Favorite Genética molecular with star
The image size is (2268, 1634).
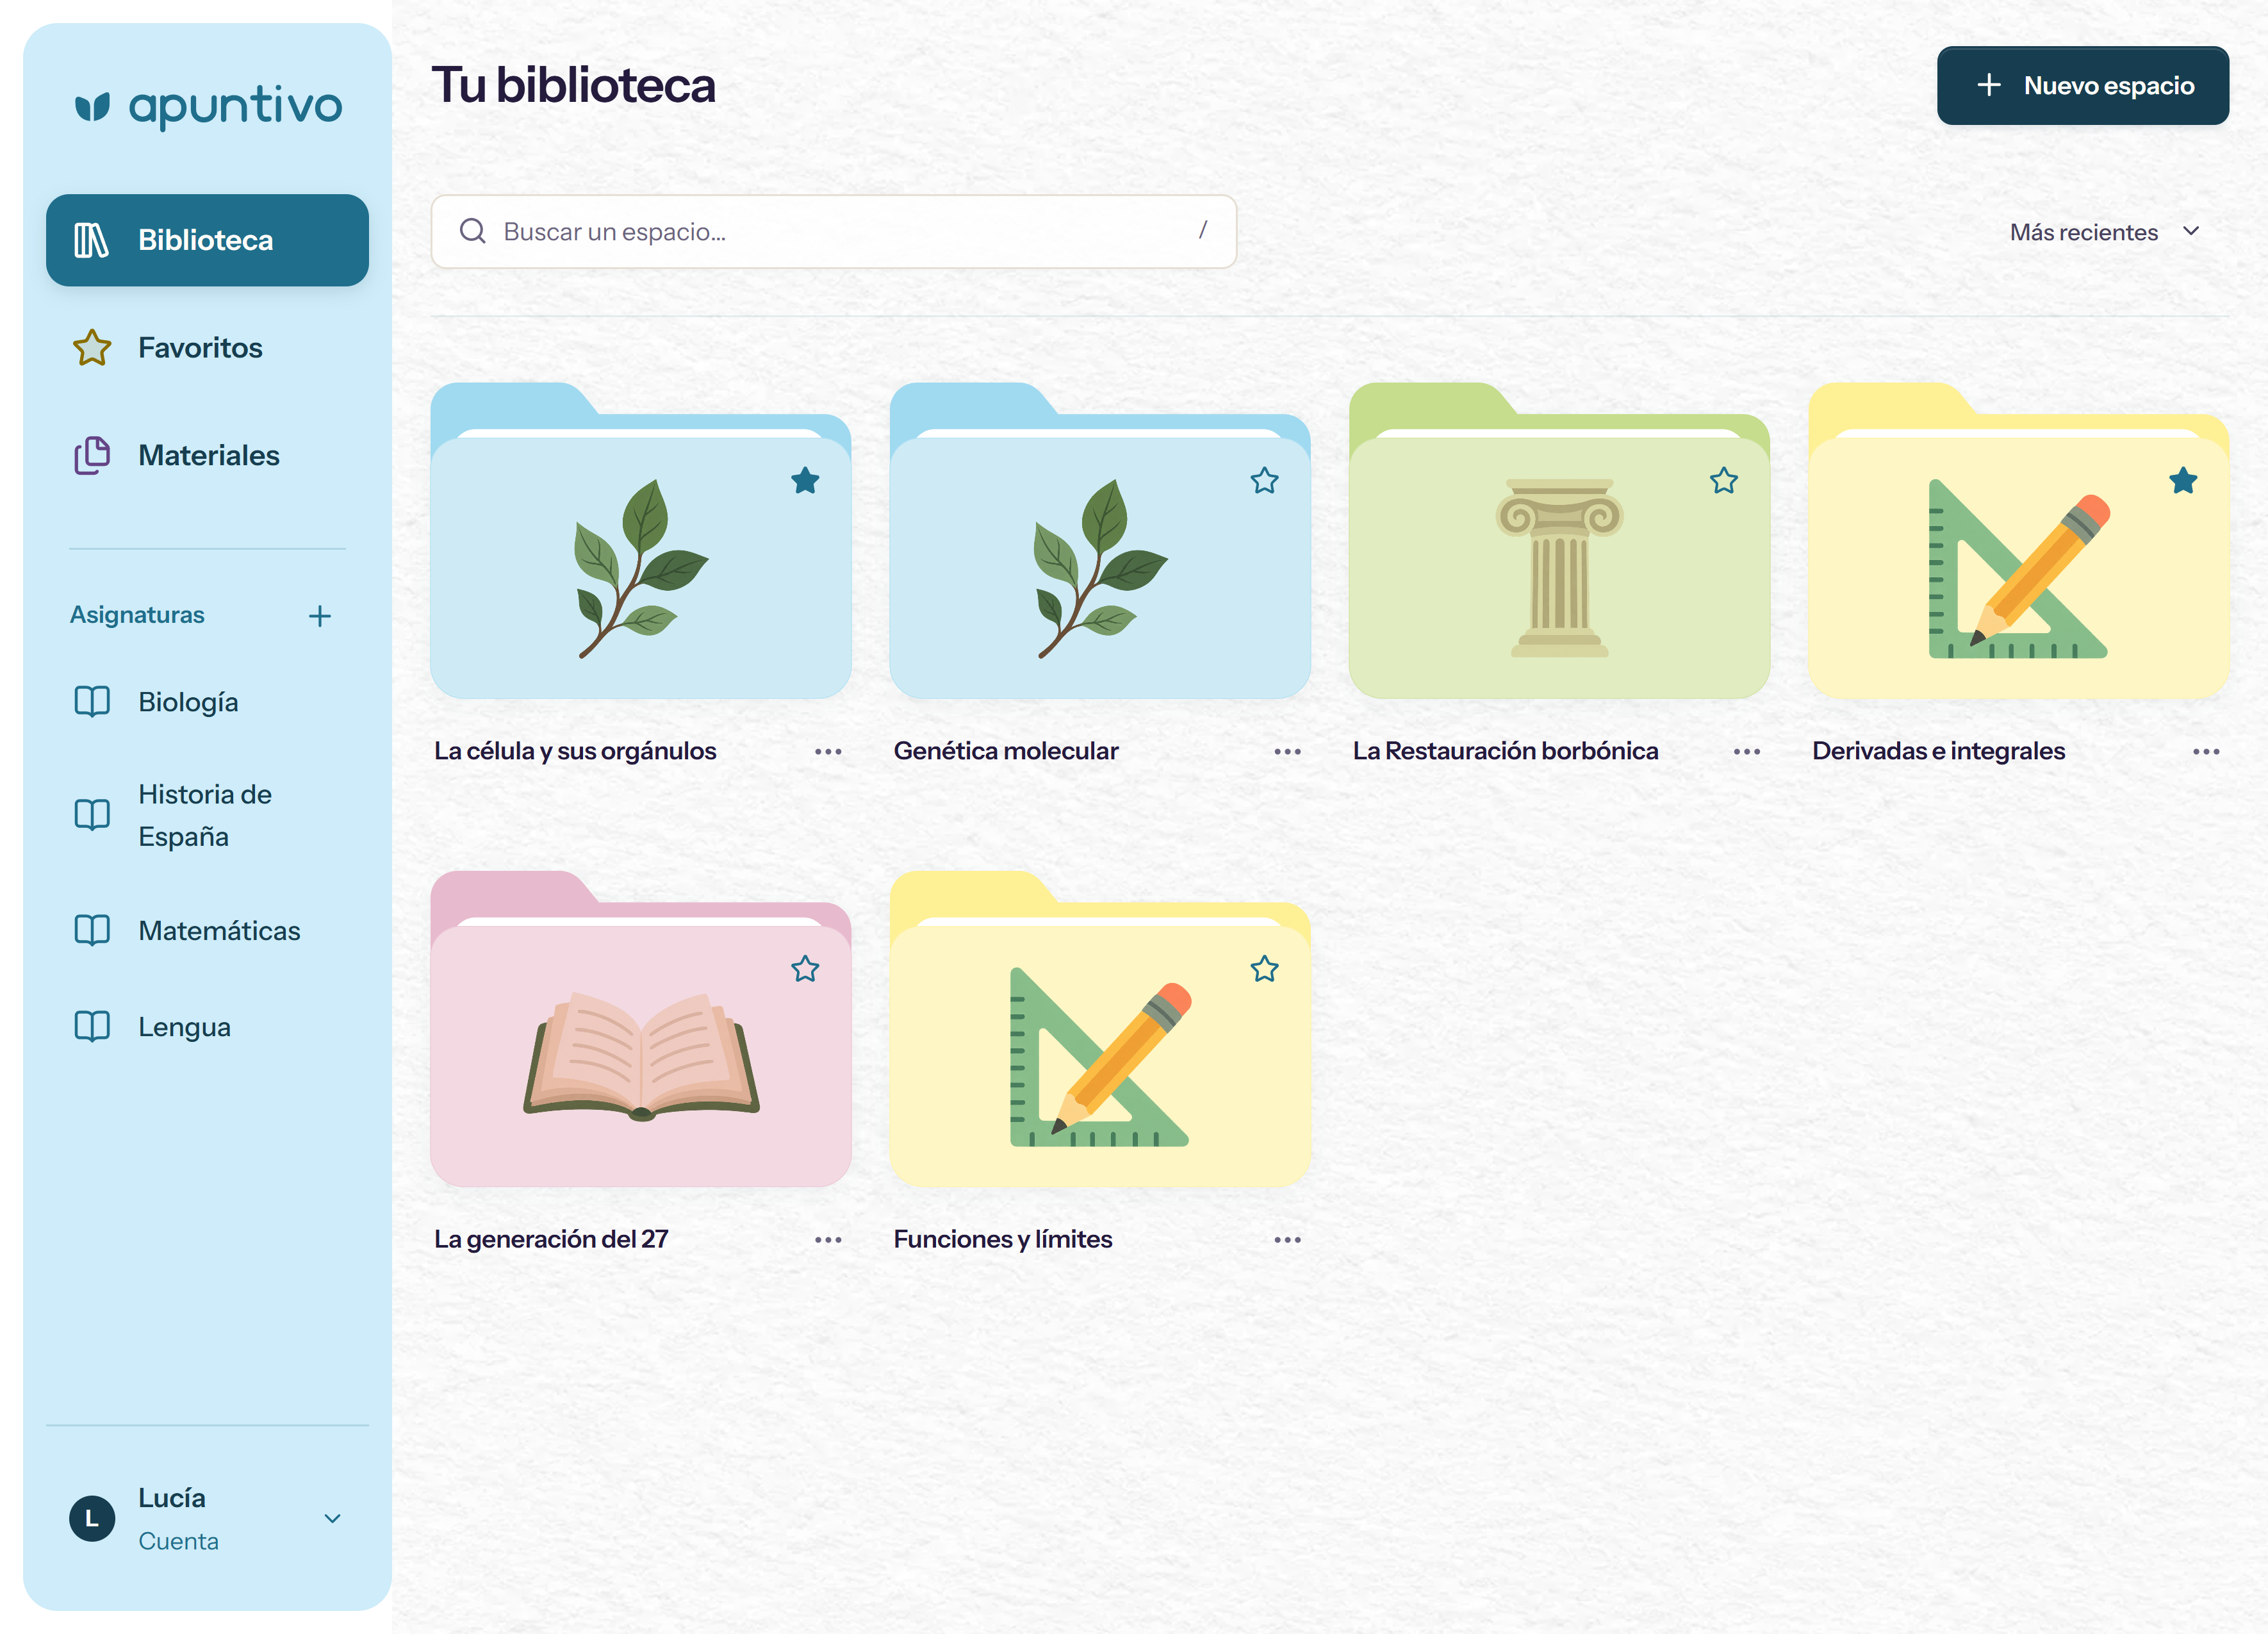pos(1264,481)
